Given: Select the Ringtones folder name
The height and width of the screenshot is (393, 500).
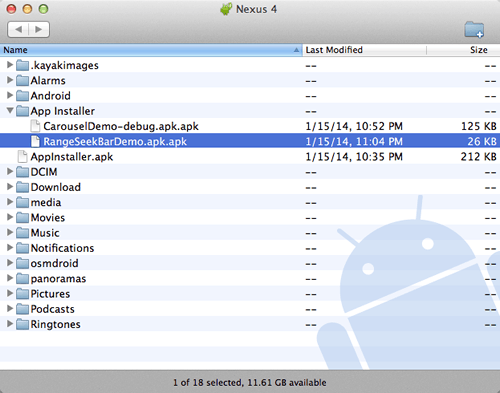Looking at the screenshot, I should coord(55,325).
